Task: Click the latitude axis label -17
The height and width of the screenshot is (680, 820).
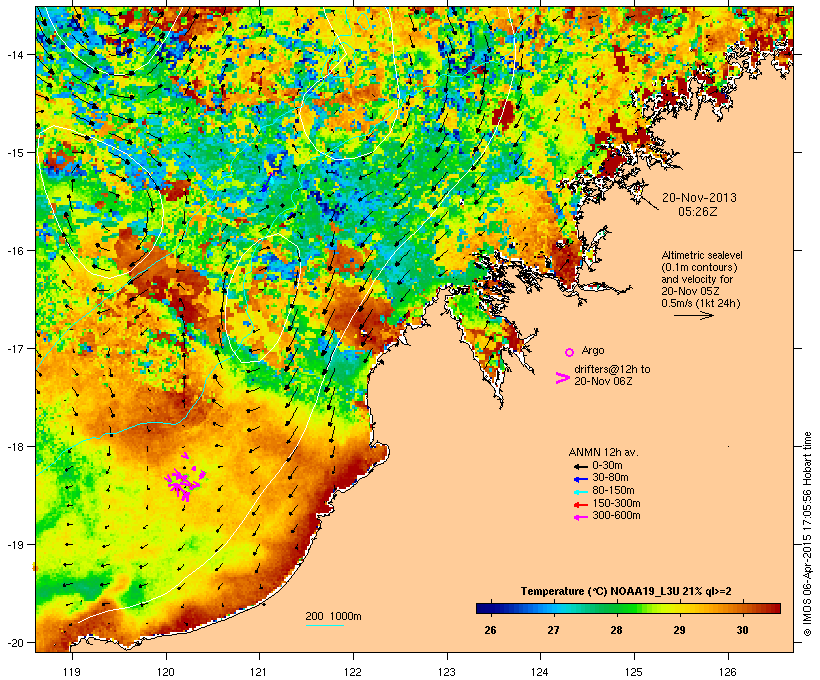Action: [x=14, y=348]
